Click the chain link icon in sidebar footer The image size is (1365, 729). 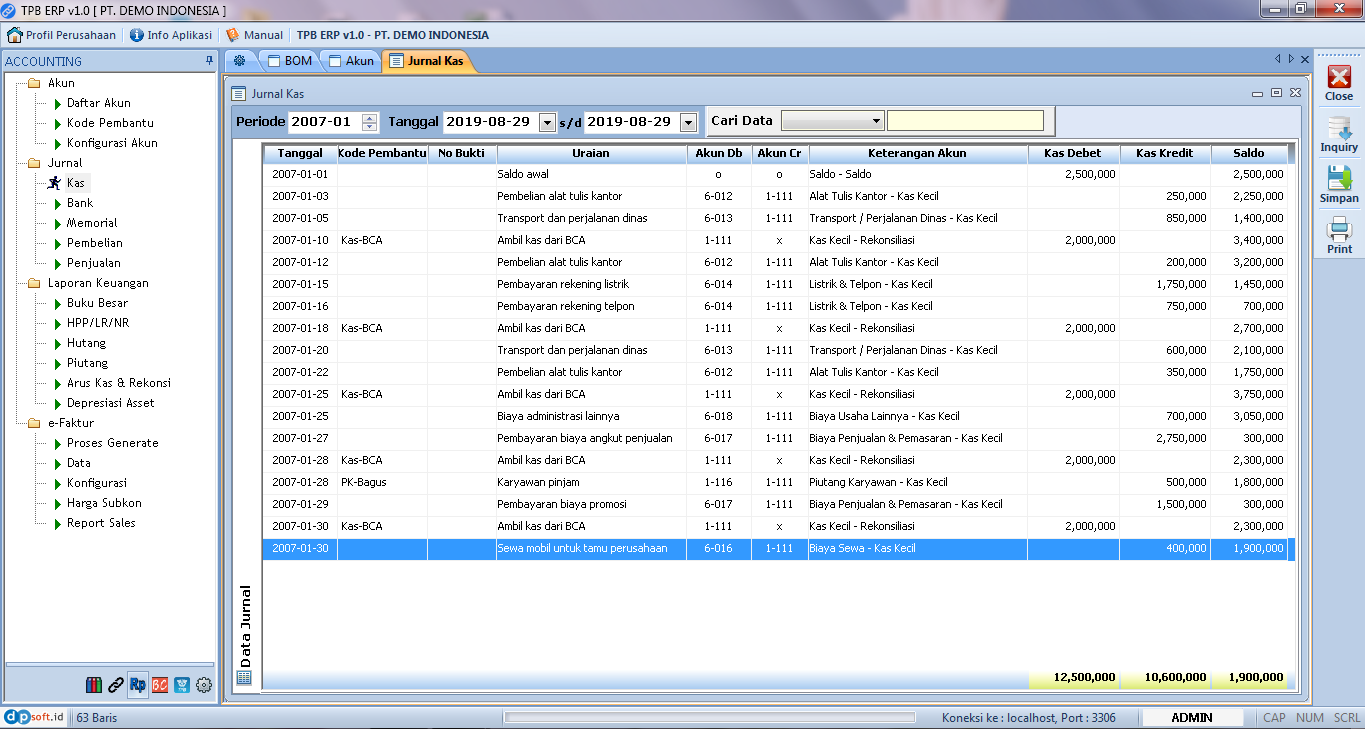tap(116, 685)
